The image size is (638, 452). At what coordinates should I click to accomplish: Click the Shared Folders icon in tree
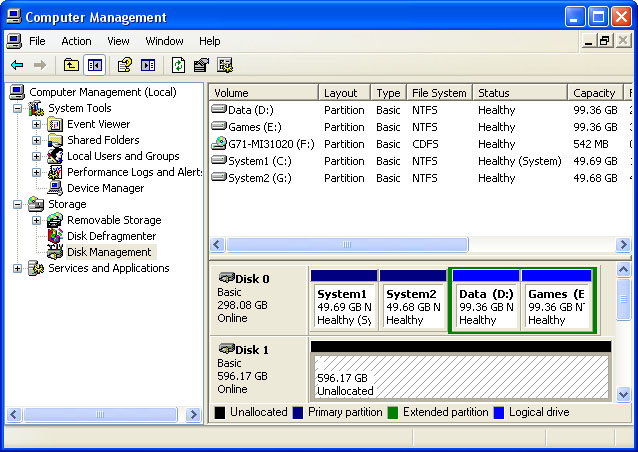[55, 140]
